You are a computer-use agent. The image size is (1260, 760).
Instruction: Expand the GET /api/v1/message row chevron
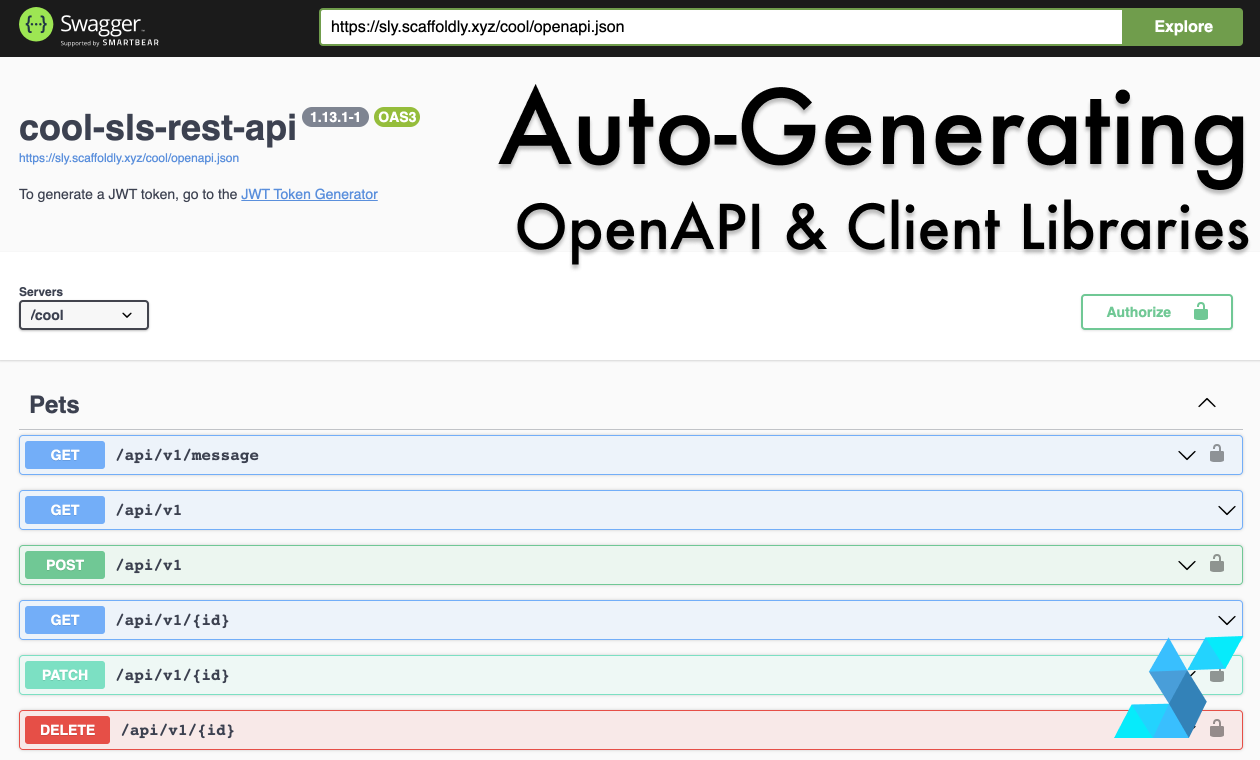coord(1187,455)
